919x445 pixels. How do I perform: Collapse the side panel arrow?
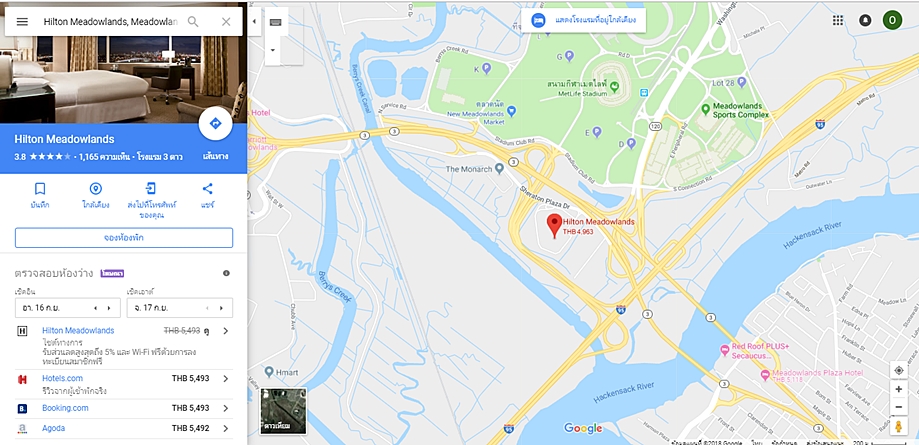click(x=254, y=22)
